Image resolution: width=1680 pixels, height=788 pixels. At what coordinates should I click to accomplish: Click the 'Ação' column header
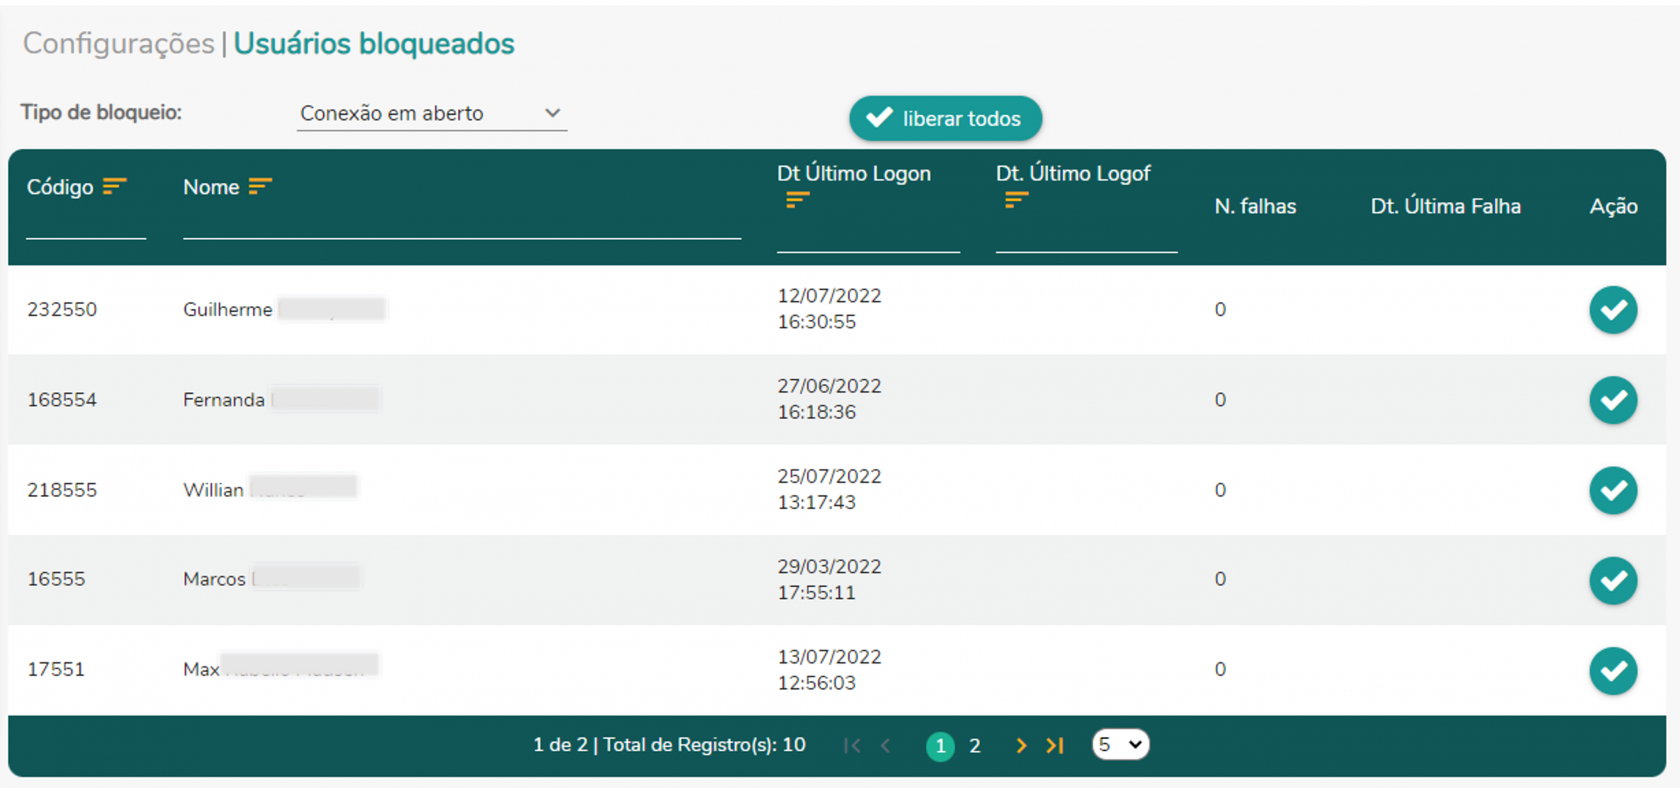point(1613,206)
